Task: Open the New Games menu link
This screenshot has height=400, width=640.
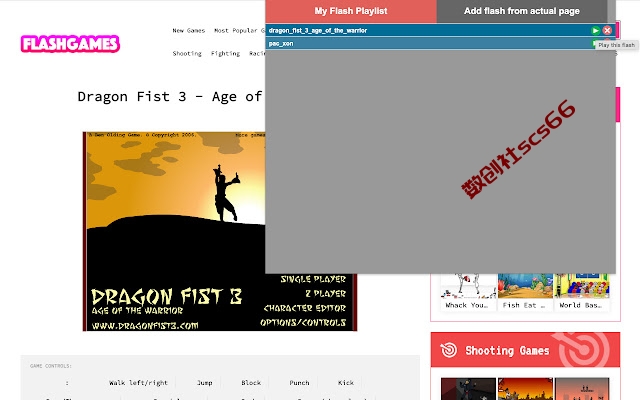Action: click(189, 31)
